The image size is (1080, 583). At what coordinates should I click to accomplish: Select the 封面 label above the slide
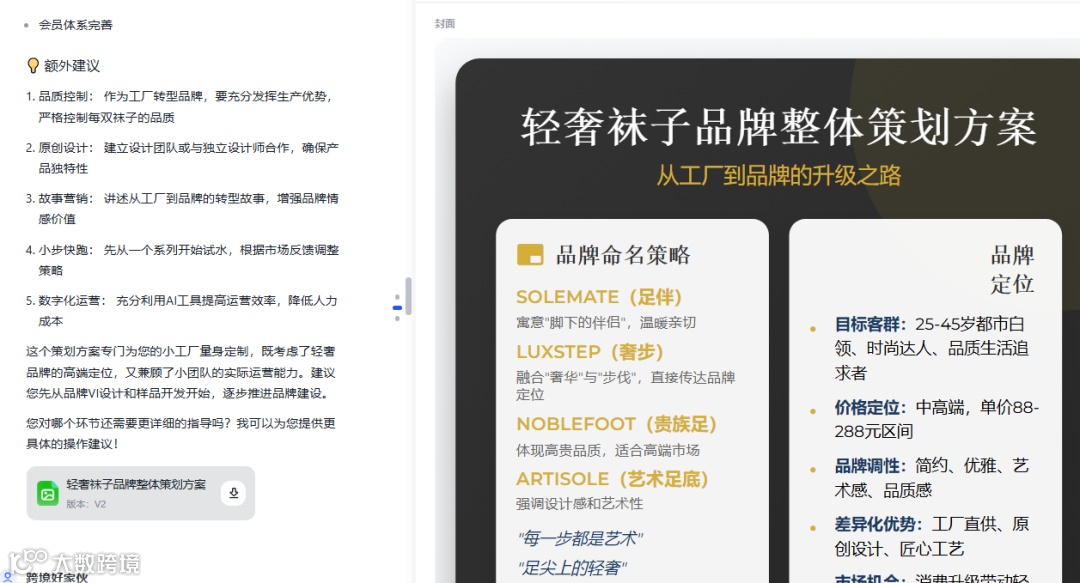point(444,24)
